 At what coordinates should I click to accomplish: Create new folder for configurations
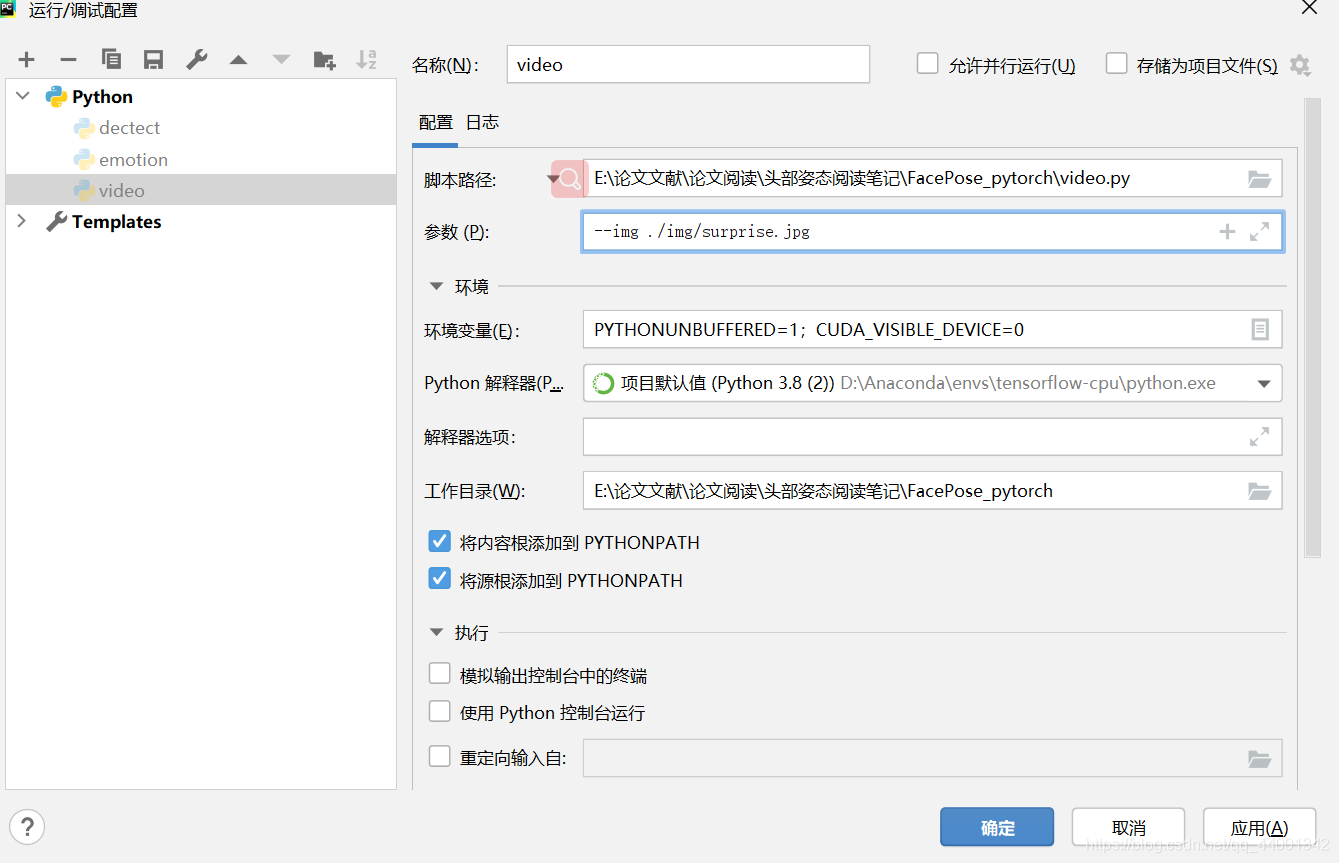324,60
